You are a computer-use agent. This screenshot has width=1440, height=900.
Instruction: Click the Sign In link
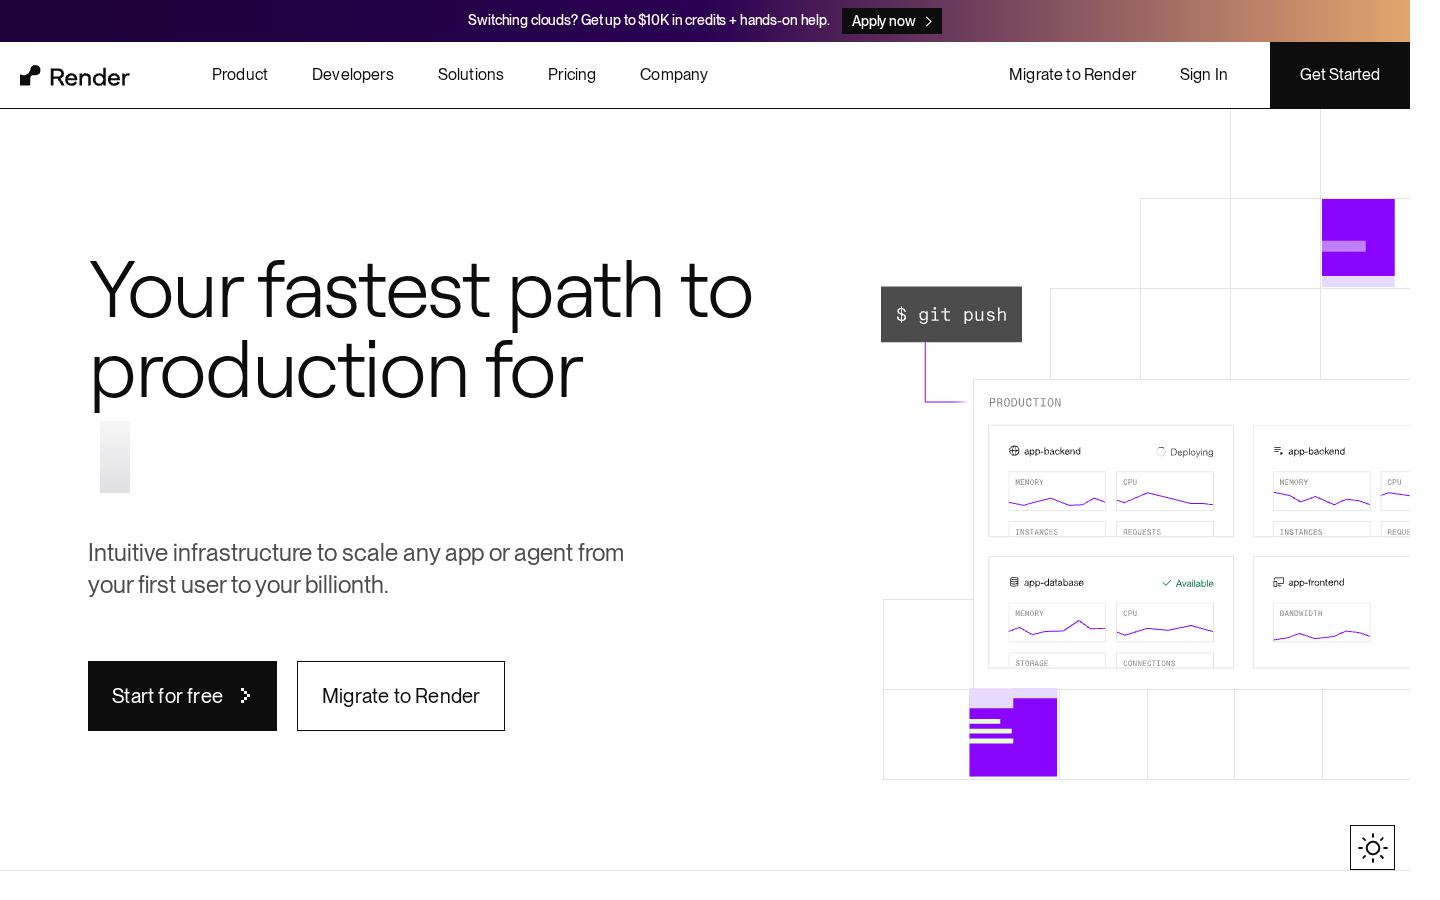(x=1203, y=75)
